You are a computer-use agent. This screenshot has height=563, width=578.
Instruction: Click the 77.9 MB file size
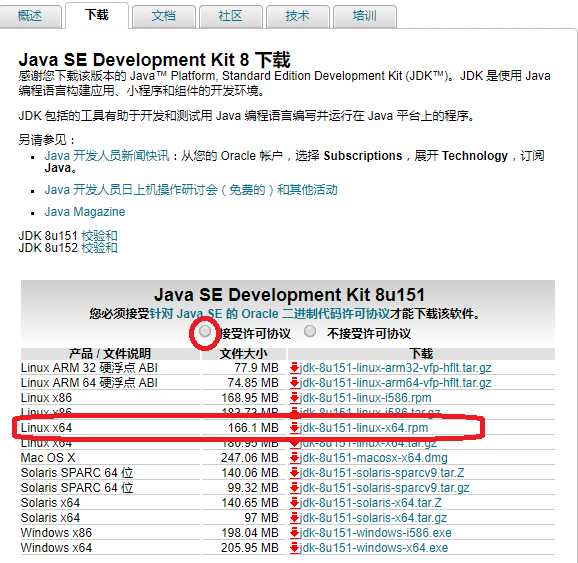click(x=257, y=368)
